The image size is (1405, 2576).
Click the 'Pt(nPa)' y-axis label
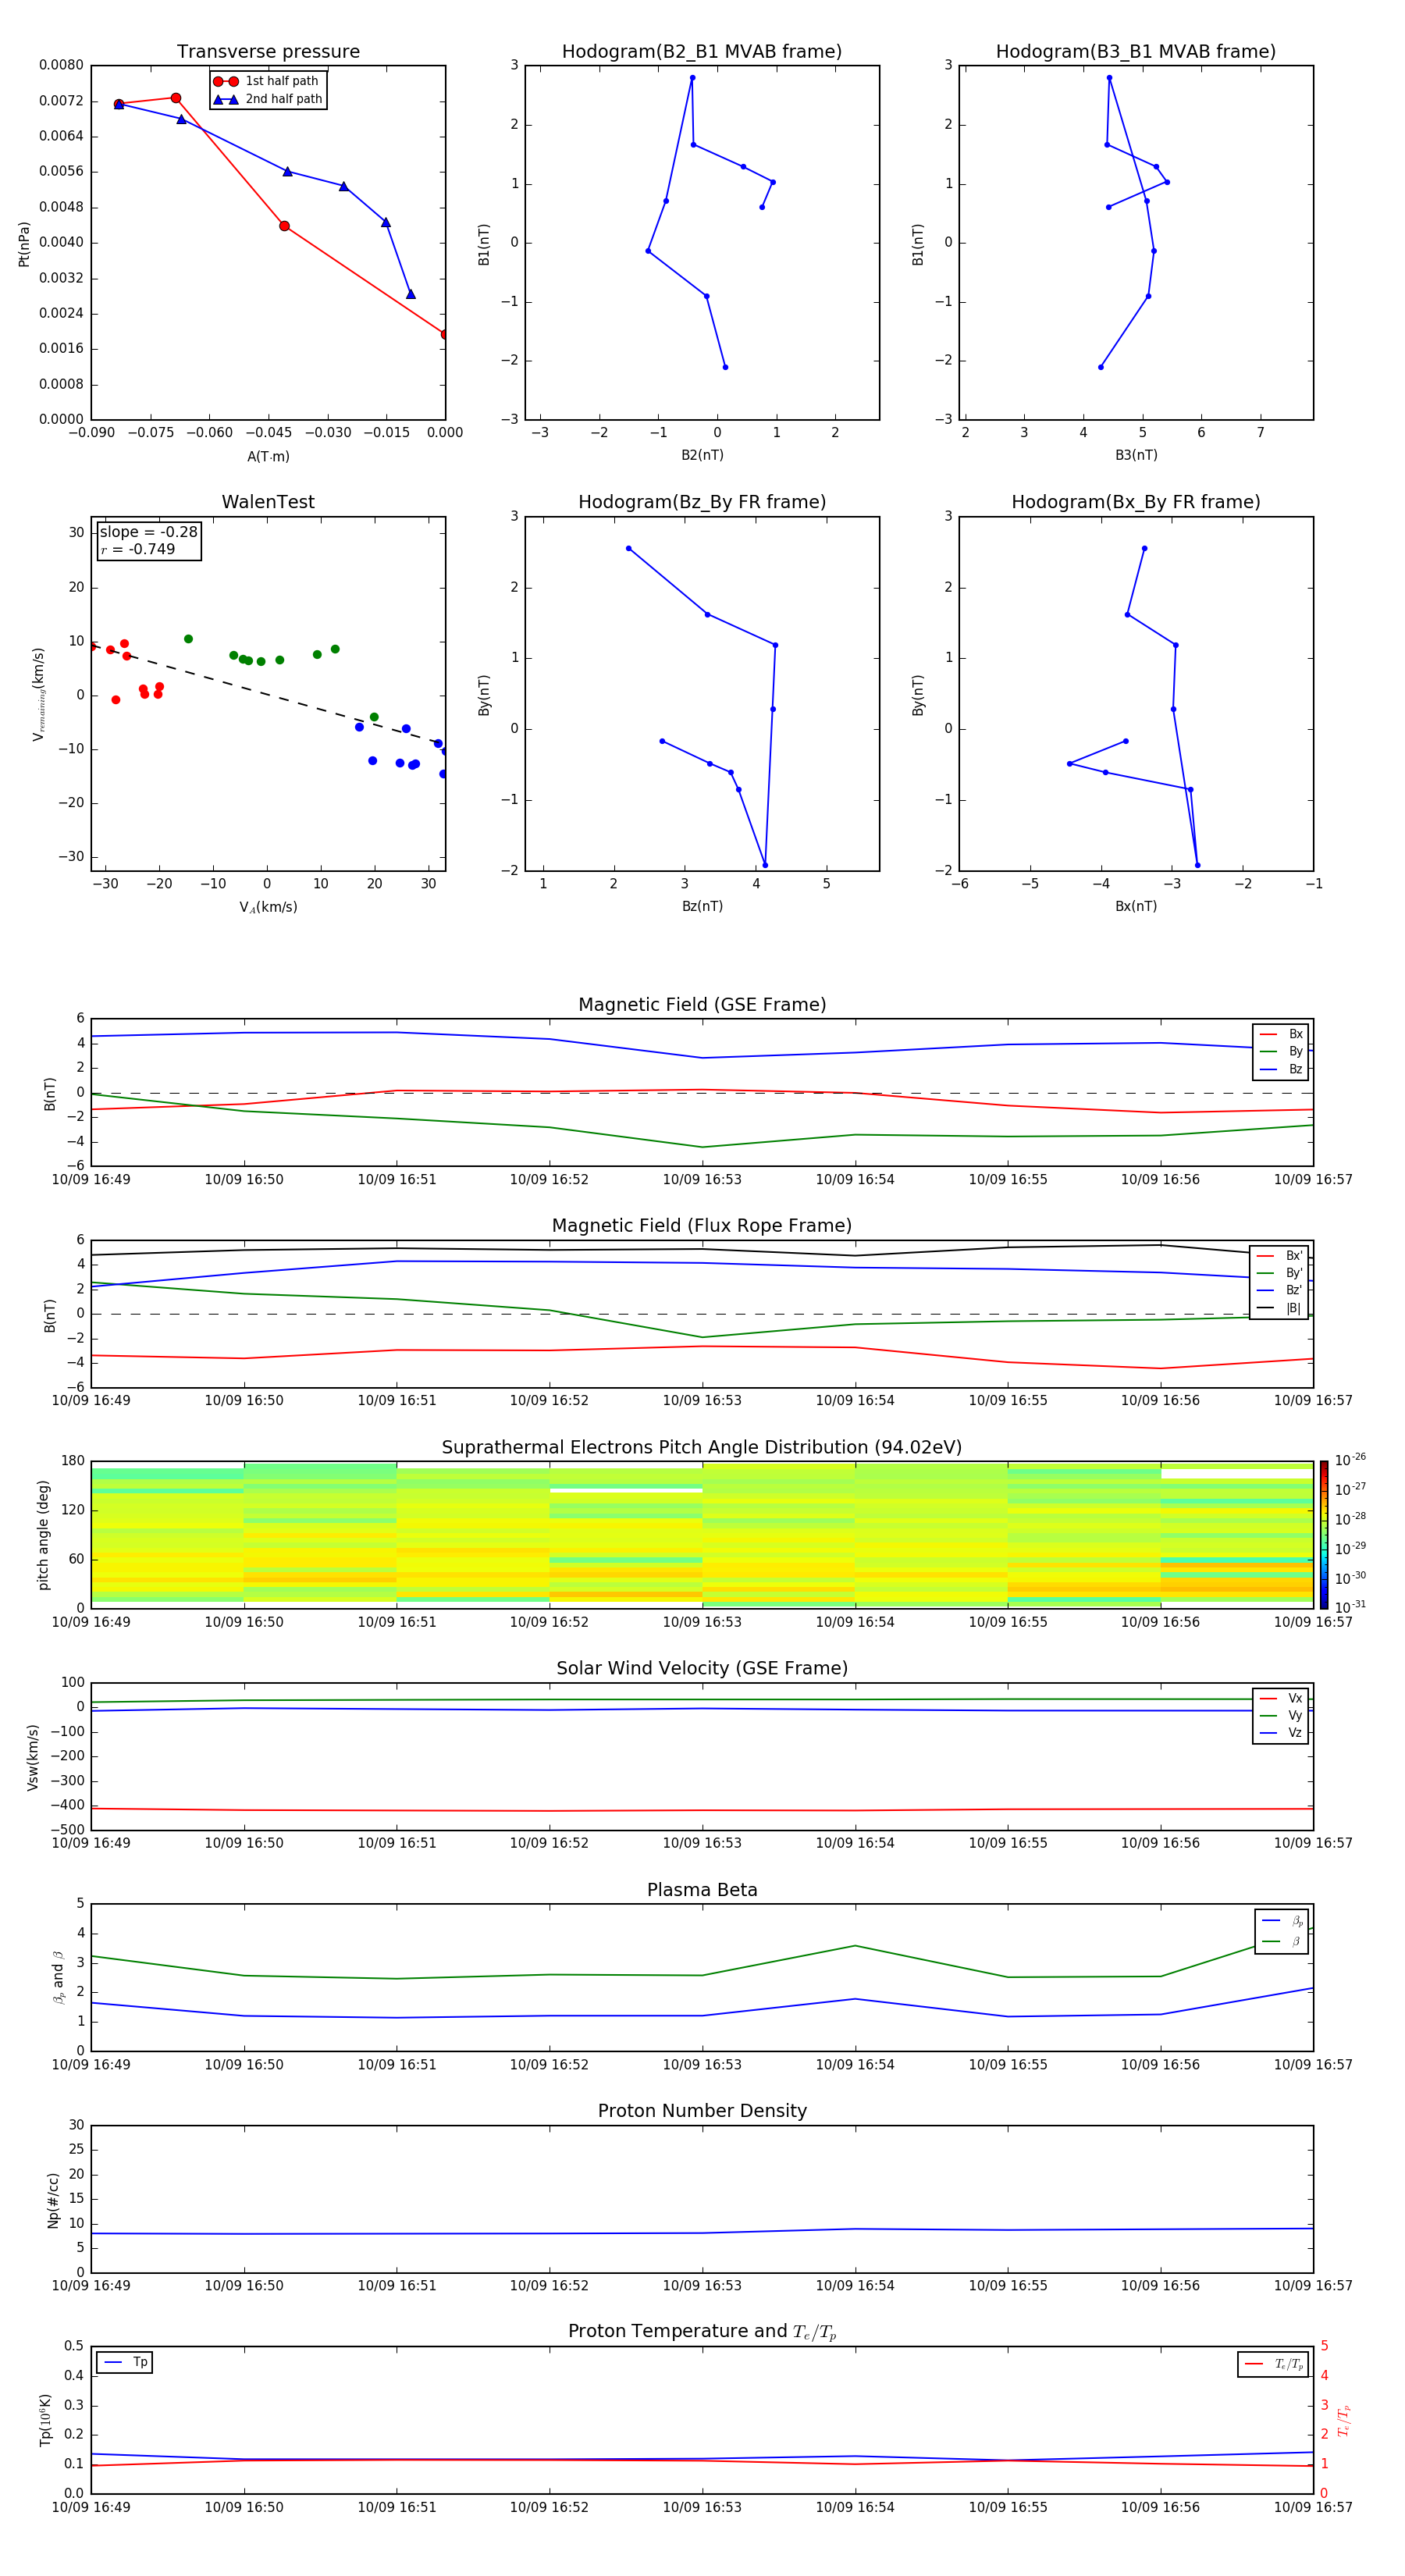coord(24,244)
